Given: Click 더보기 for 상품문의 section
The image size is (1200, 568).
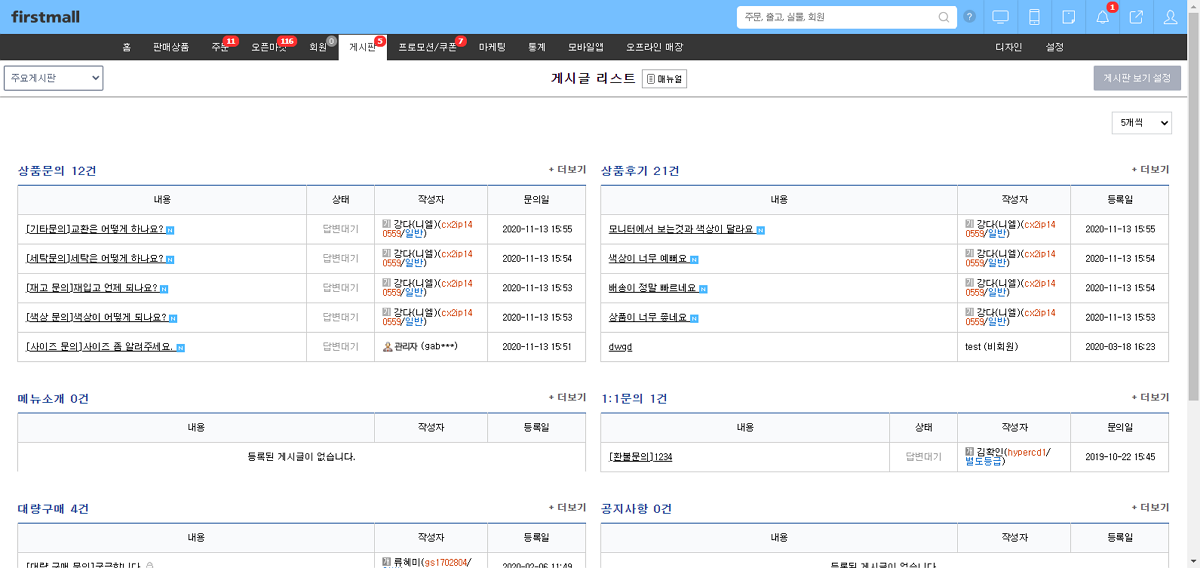Looking at the screenshot, I should click(x=567, y=169).
